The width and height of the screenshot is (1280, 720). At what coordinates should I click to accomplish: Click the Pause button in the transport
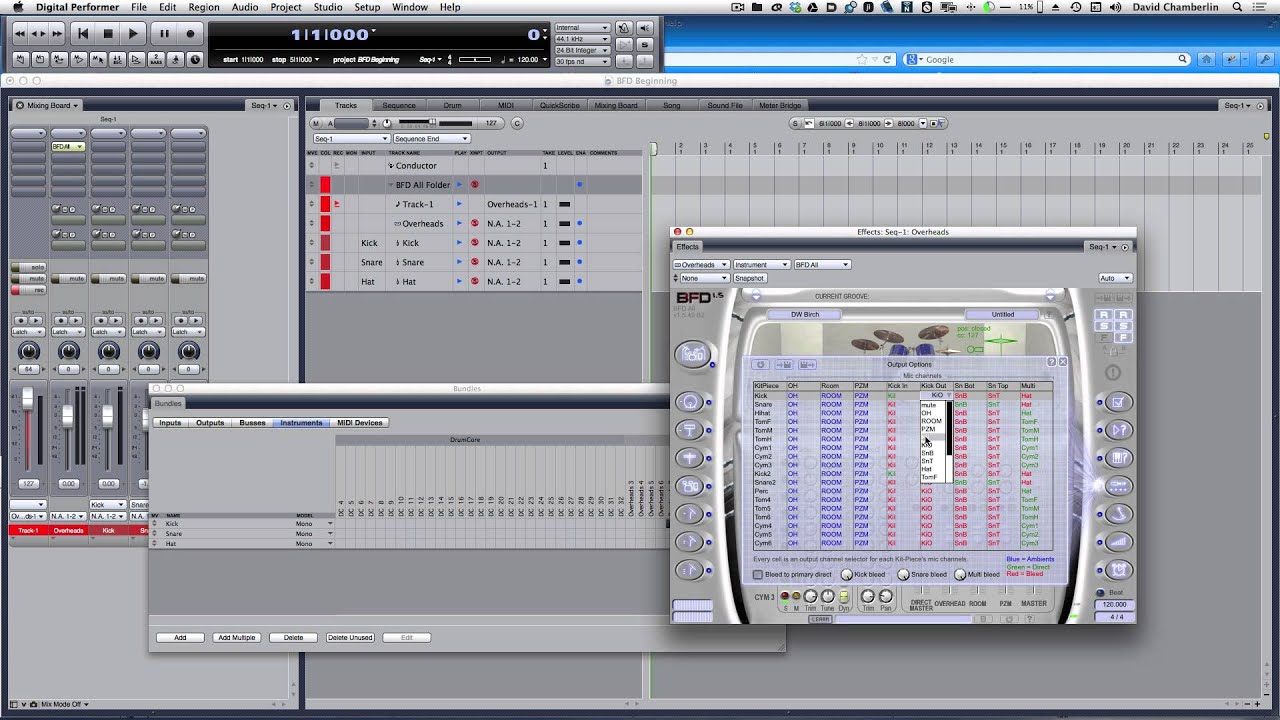point(164,34)
